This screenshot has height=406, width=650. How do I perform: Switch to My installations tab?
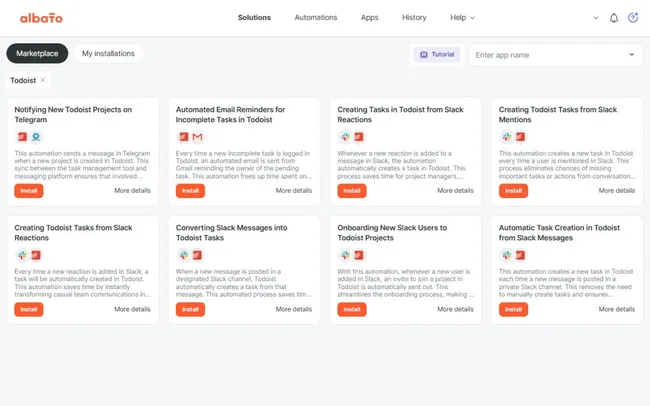[108, 53]
